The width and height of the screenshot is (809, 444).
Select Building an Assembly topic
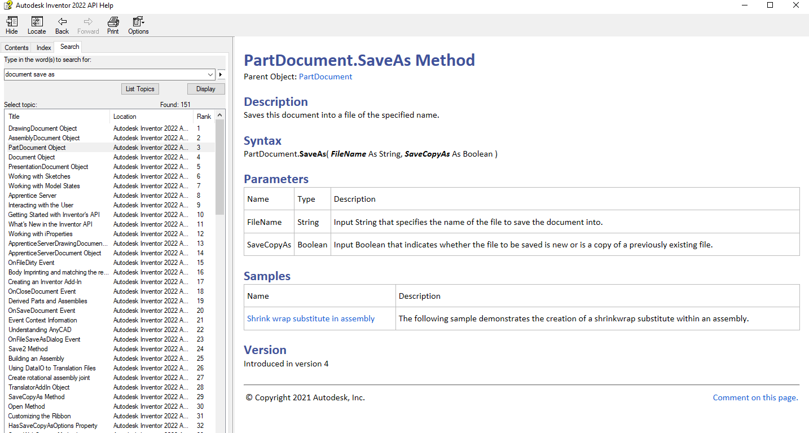coord(36,358)
